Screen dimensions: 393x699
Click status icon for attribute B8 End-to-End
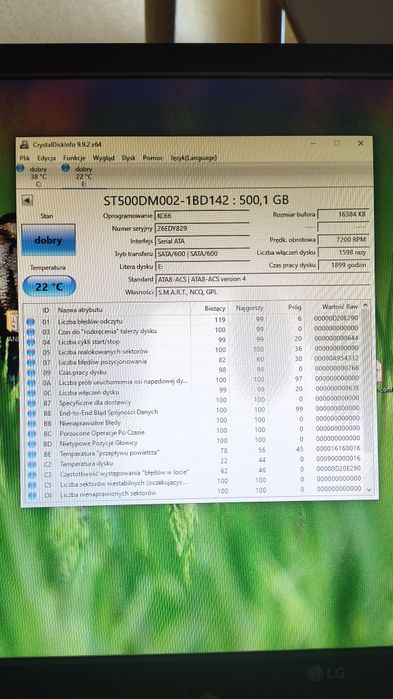coord(31,413)
